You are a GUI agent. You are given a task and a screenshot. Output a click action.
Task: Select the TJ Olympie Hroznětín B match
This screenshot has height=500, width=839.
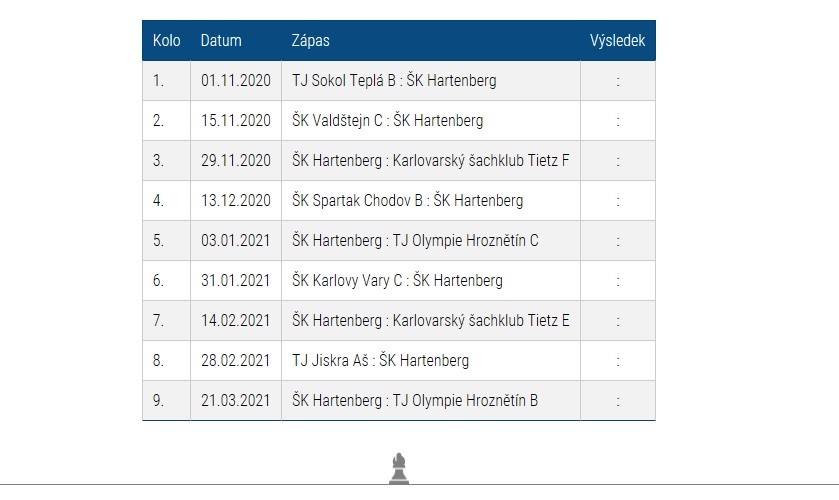415,401
